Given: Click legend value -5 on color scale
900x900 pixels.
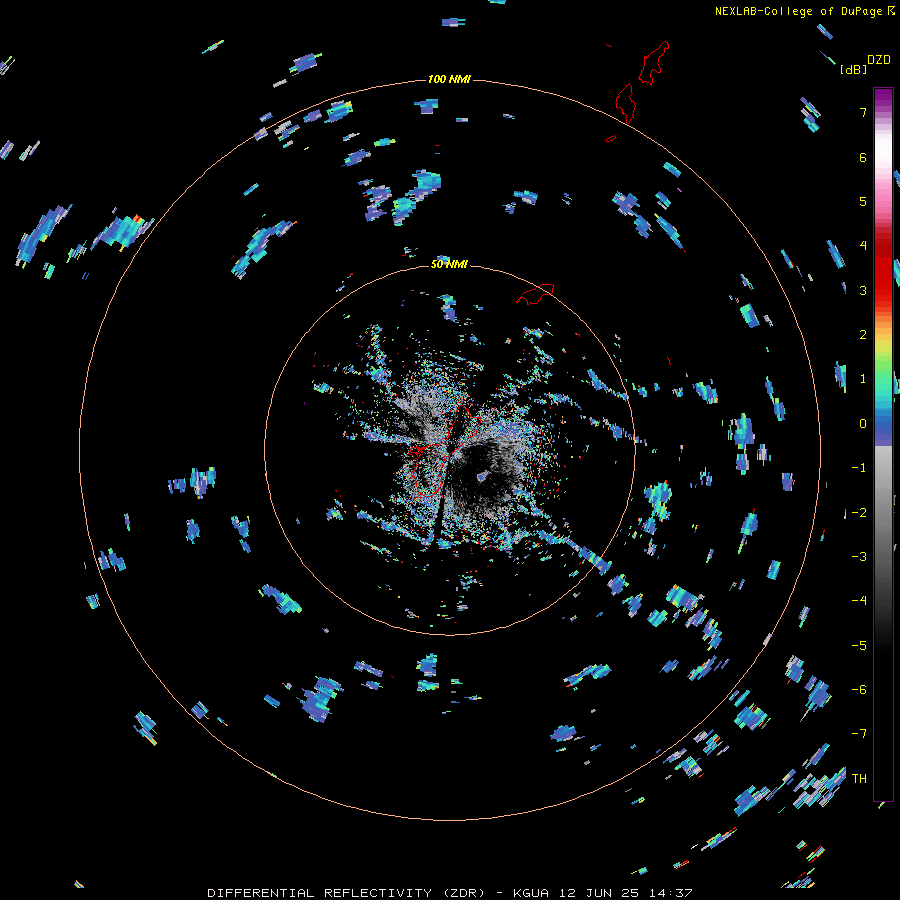Looking at the screenshot, I should [859, 646].
